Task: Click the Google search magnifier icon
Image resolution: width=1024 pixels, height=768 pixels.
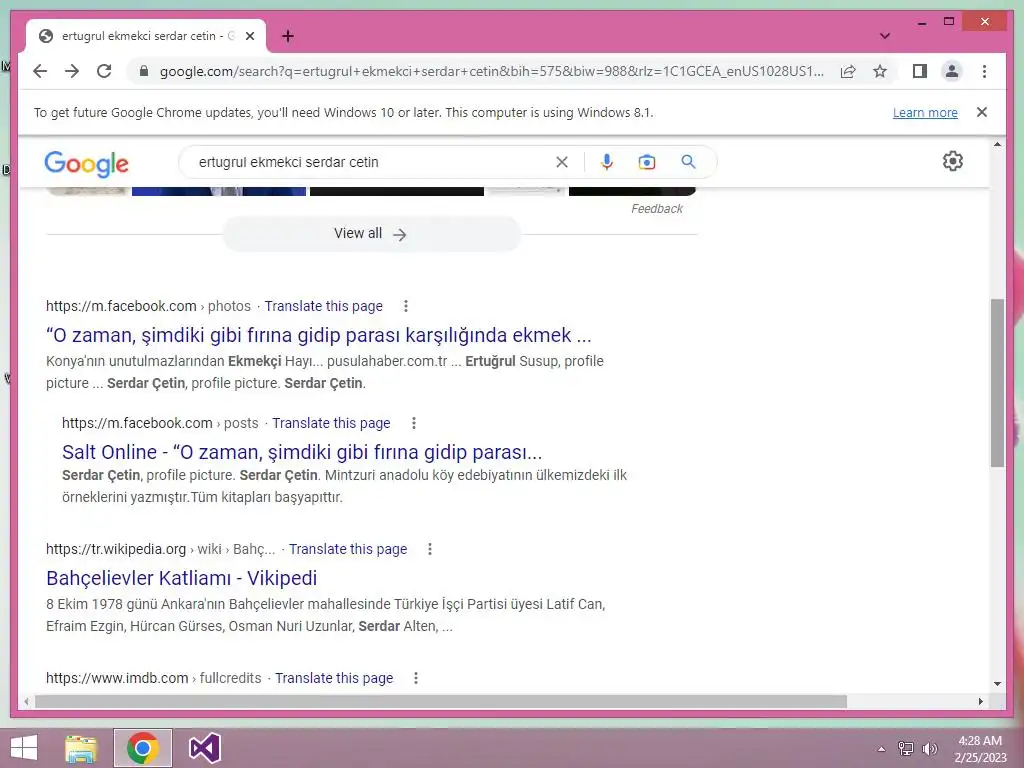Action: (688, 162)
